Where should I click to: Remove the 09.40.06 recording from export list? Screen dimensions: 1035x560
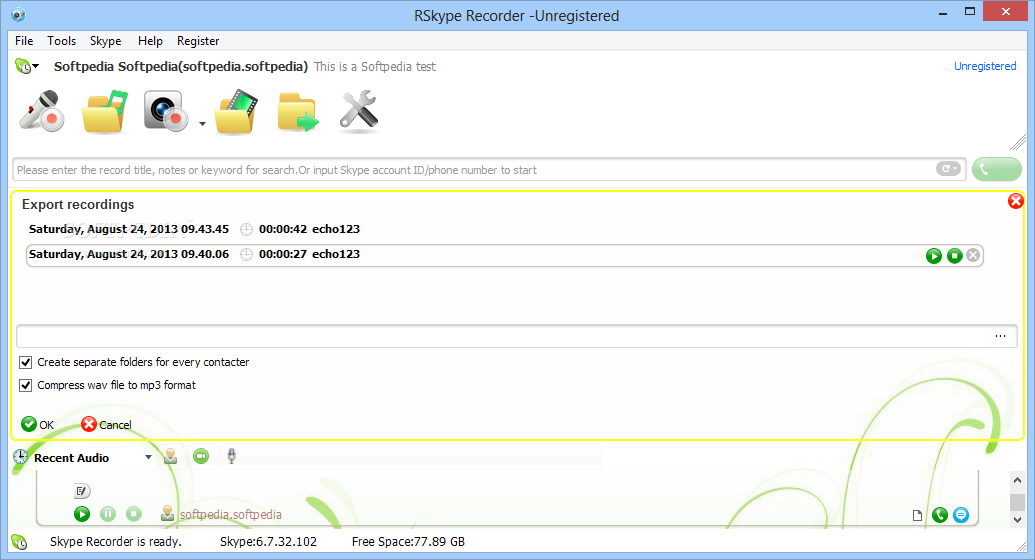pyautogui.click(x=973, y=256)
